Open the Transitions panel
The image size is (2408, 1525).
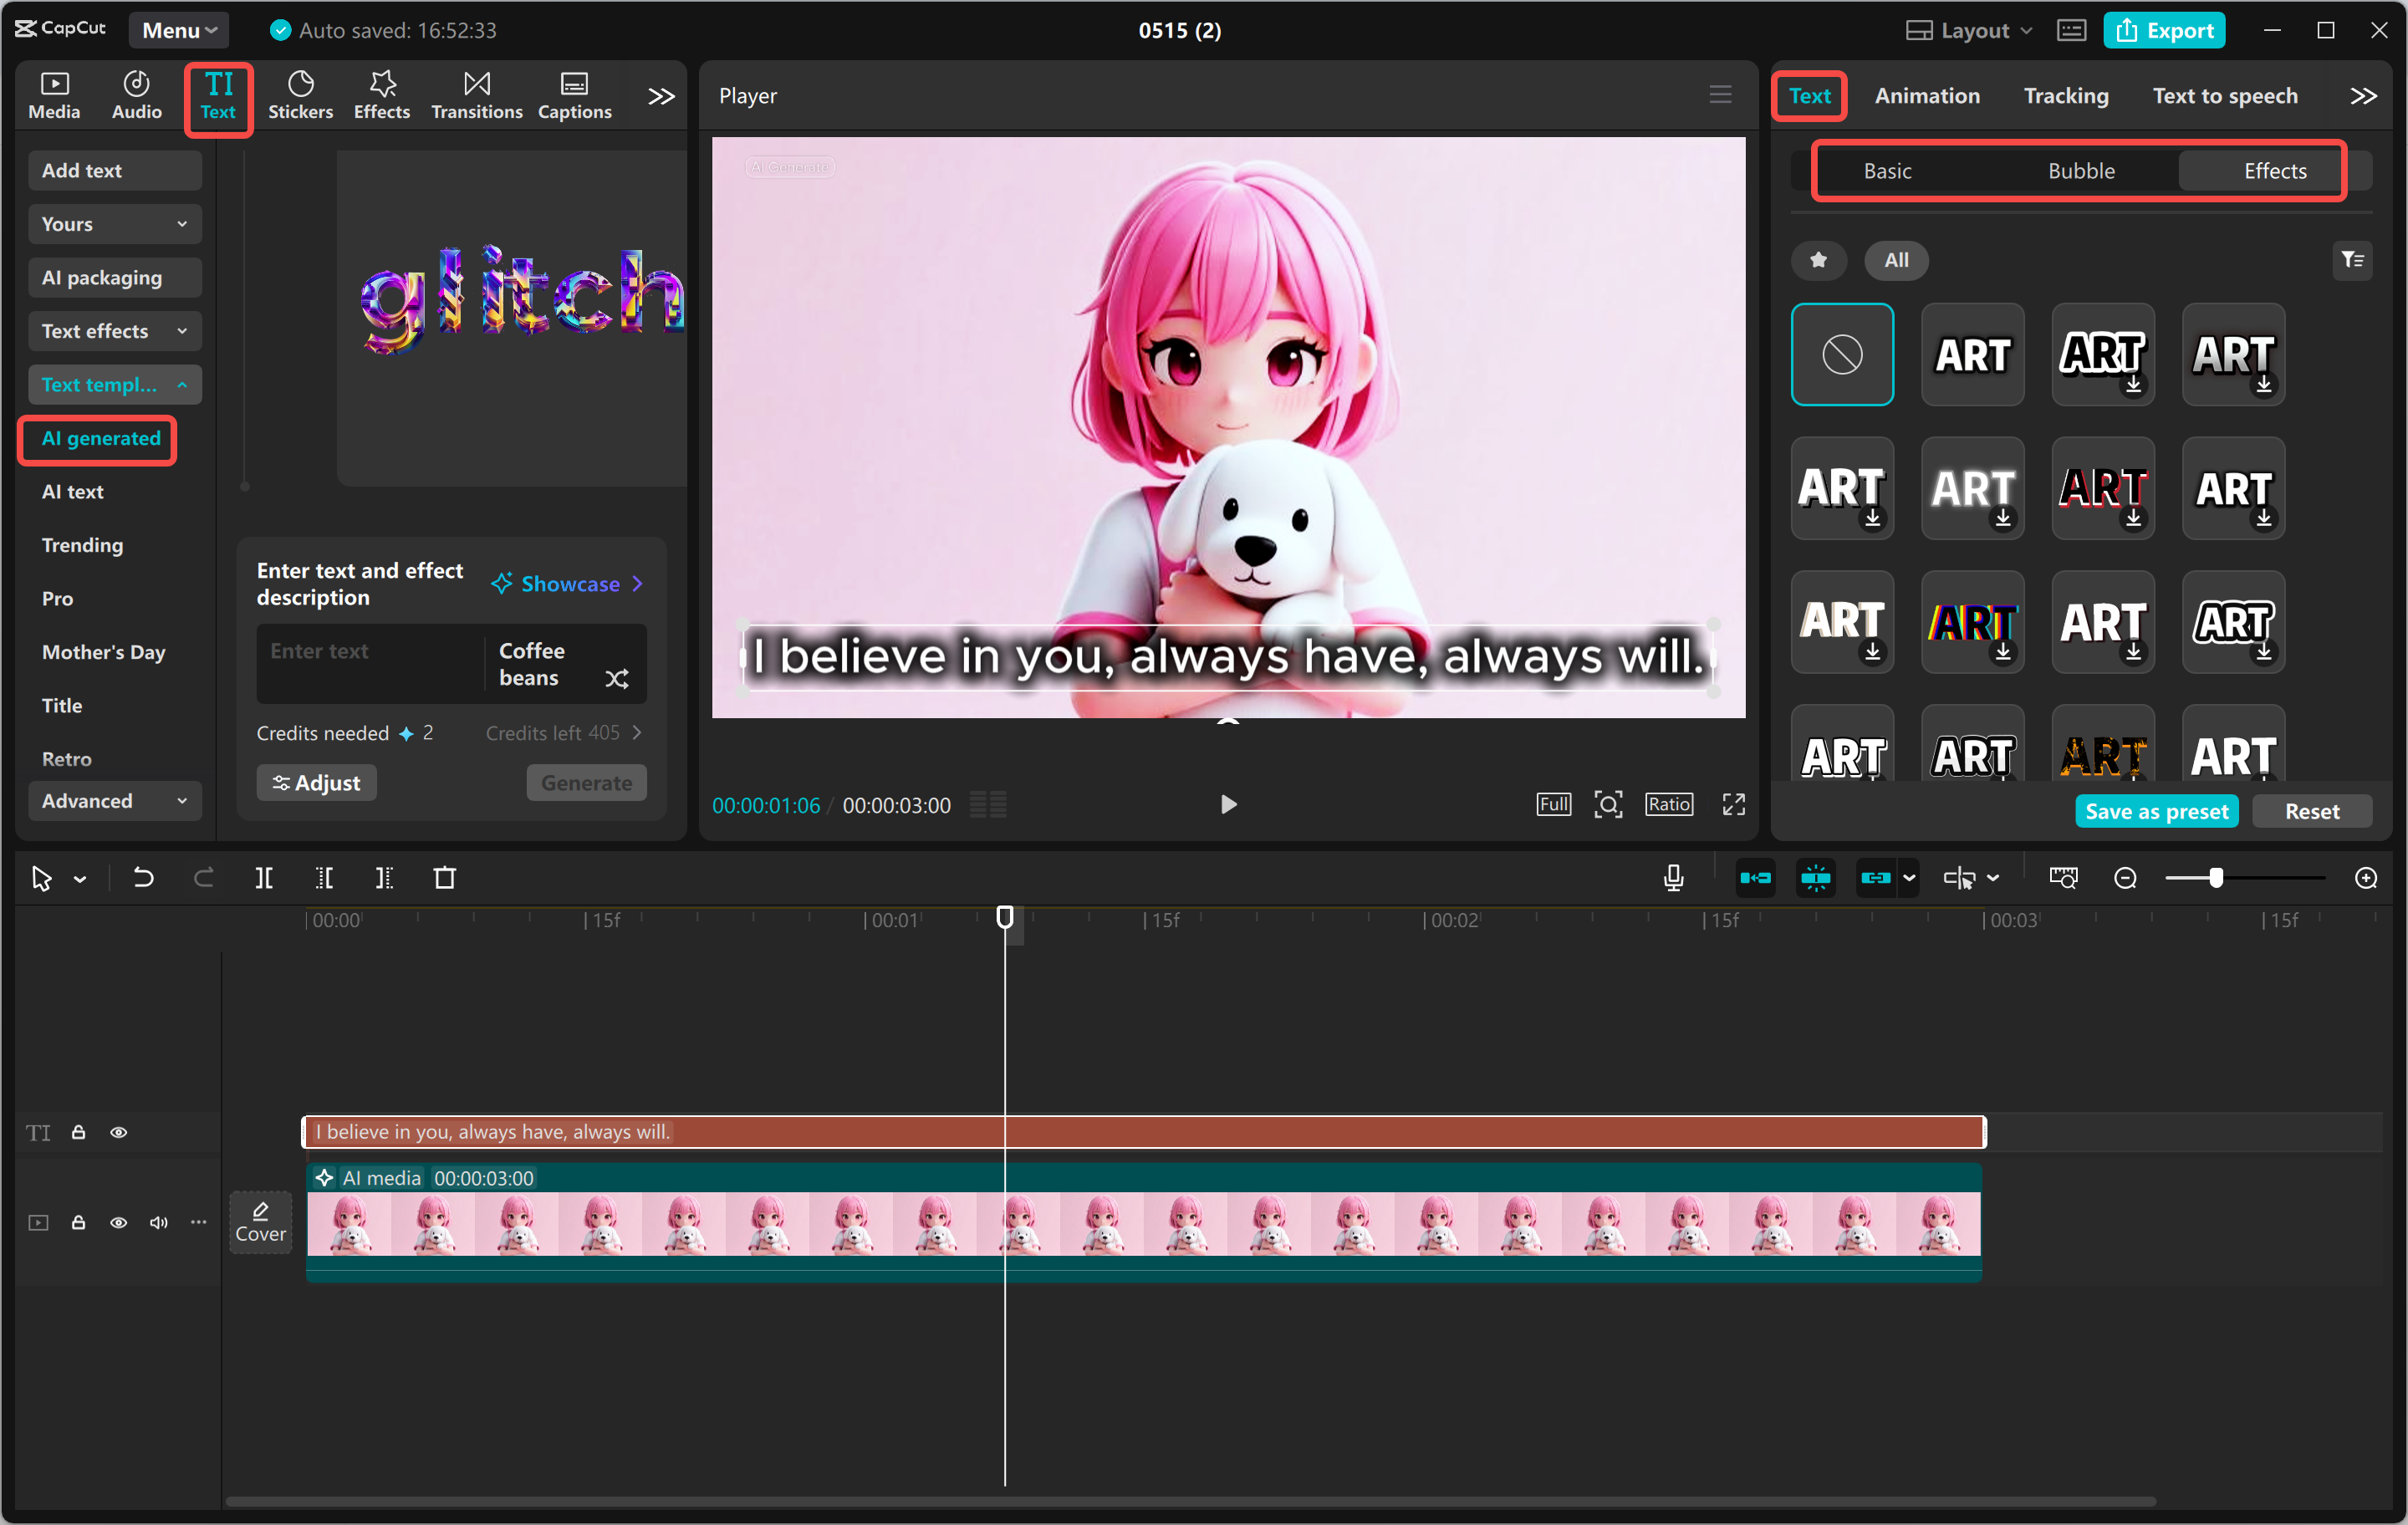pos(476,94)
